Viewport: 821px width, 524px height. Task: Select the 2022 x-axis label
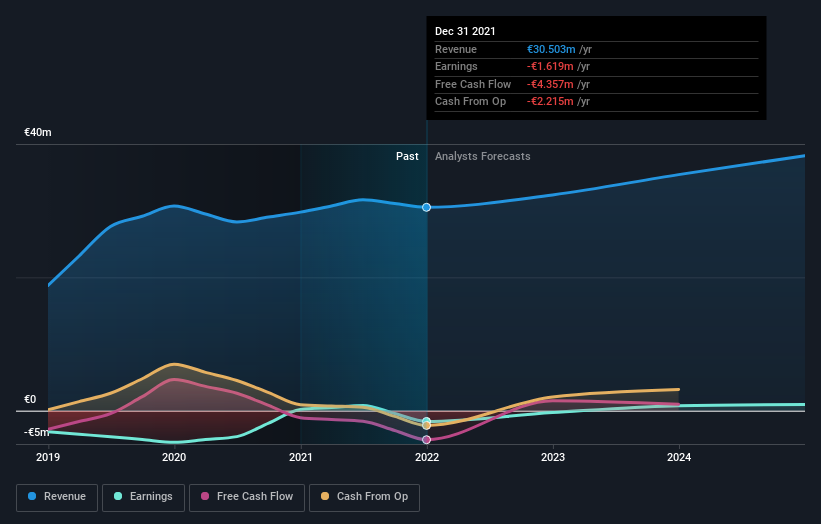coord(427,457)
